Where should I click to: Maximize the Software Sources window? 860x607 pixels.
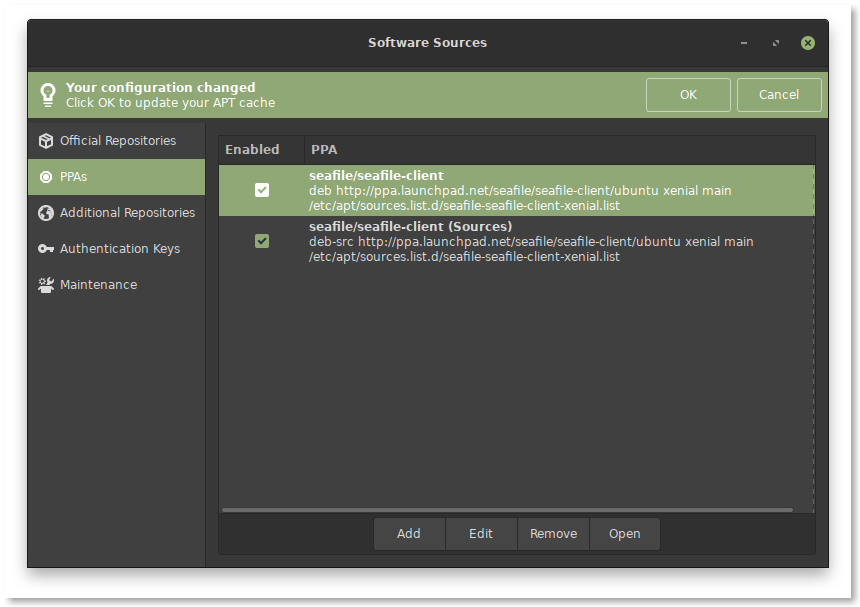coord(776,43)
